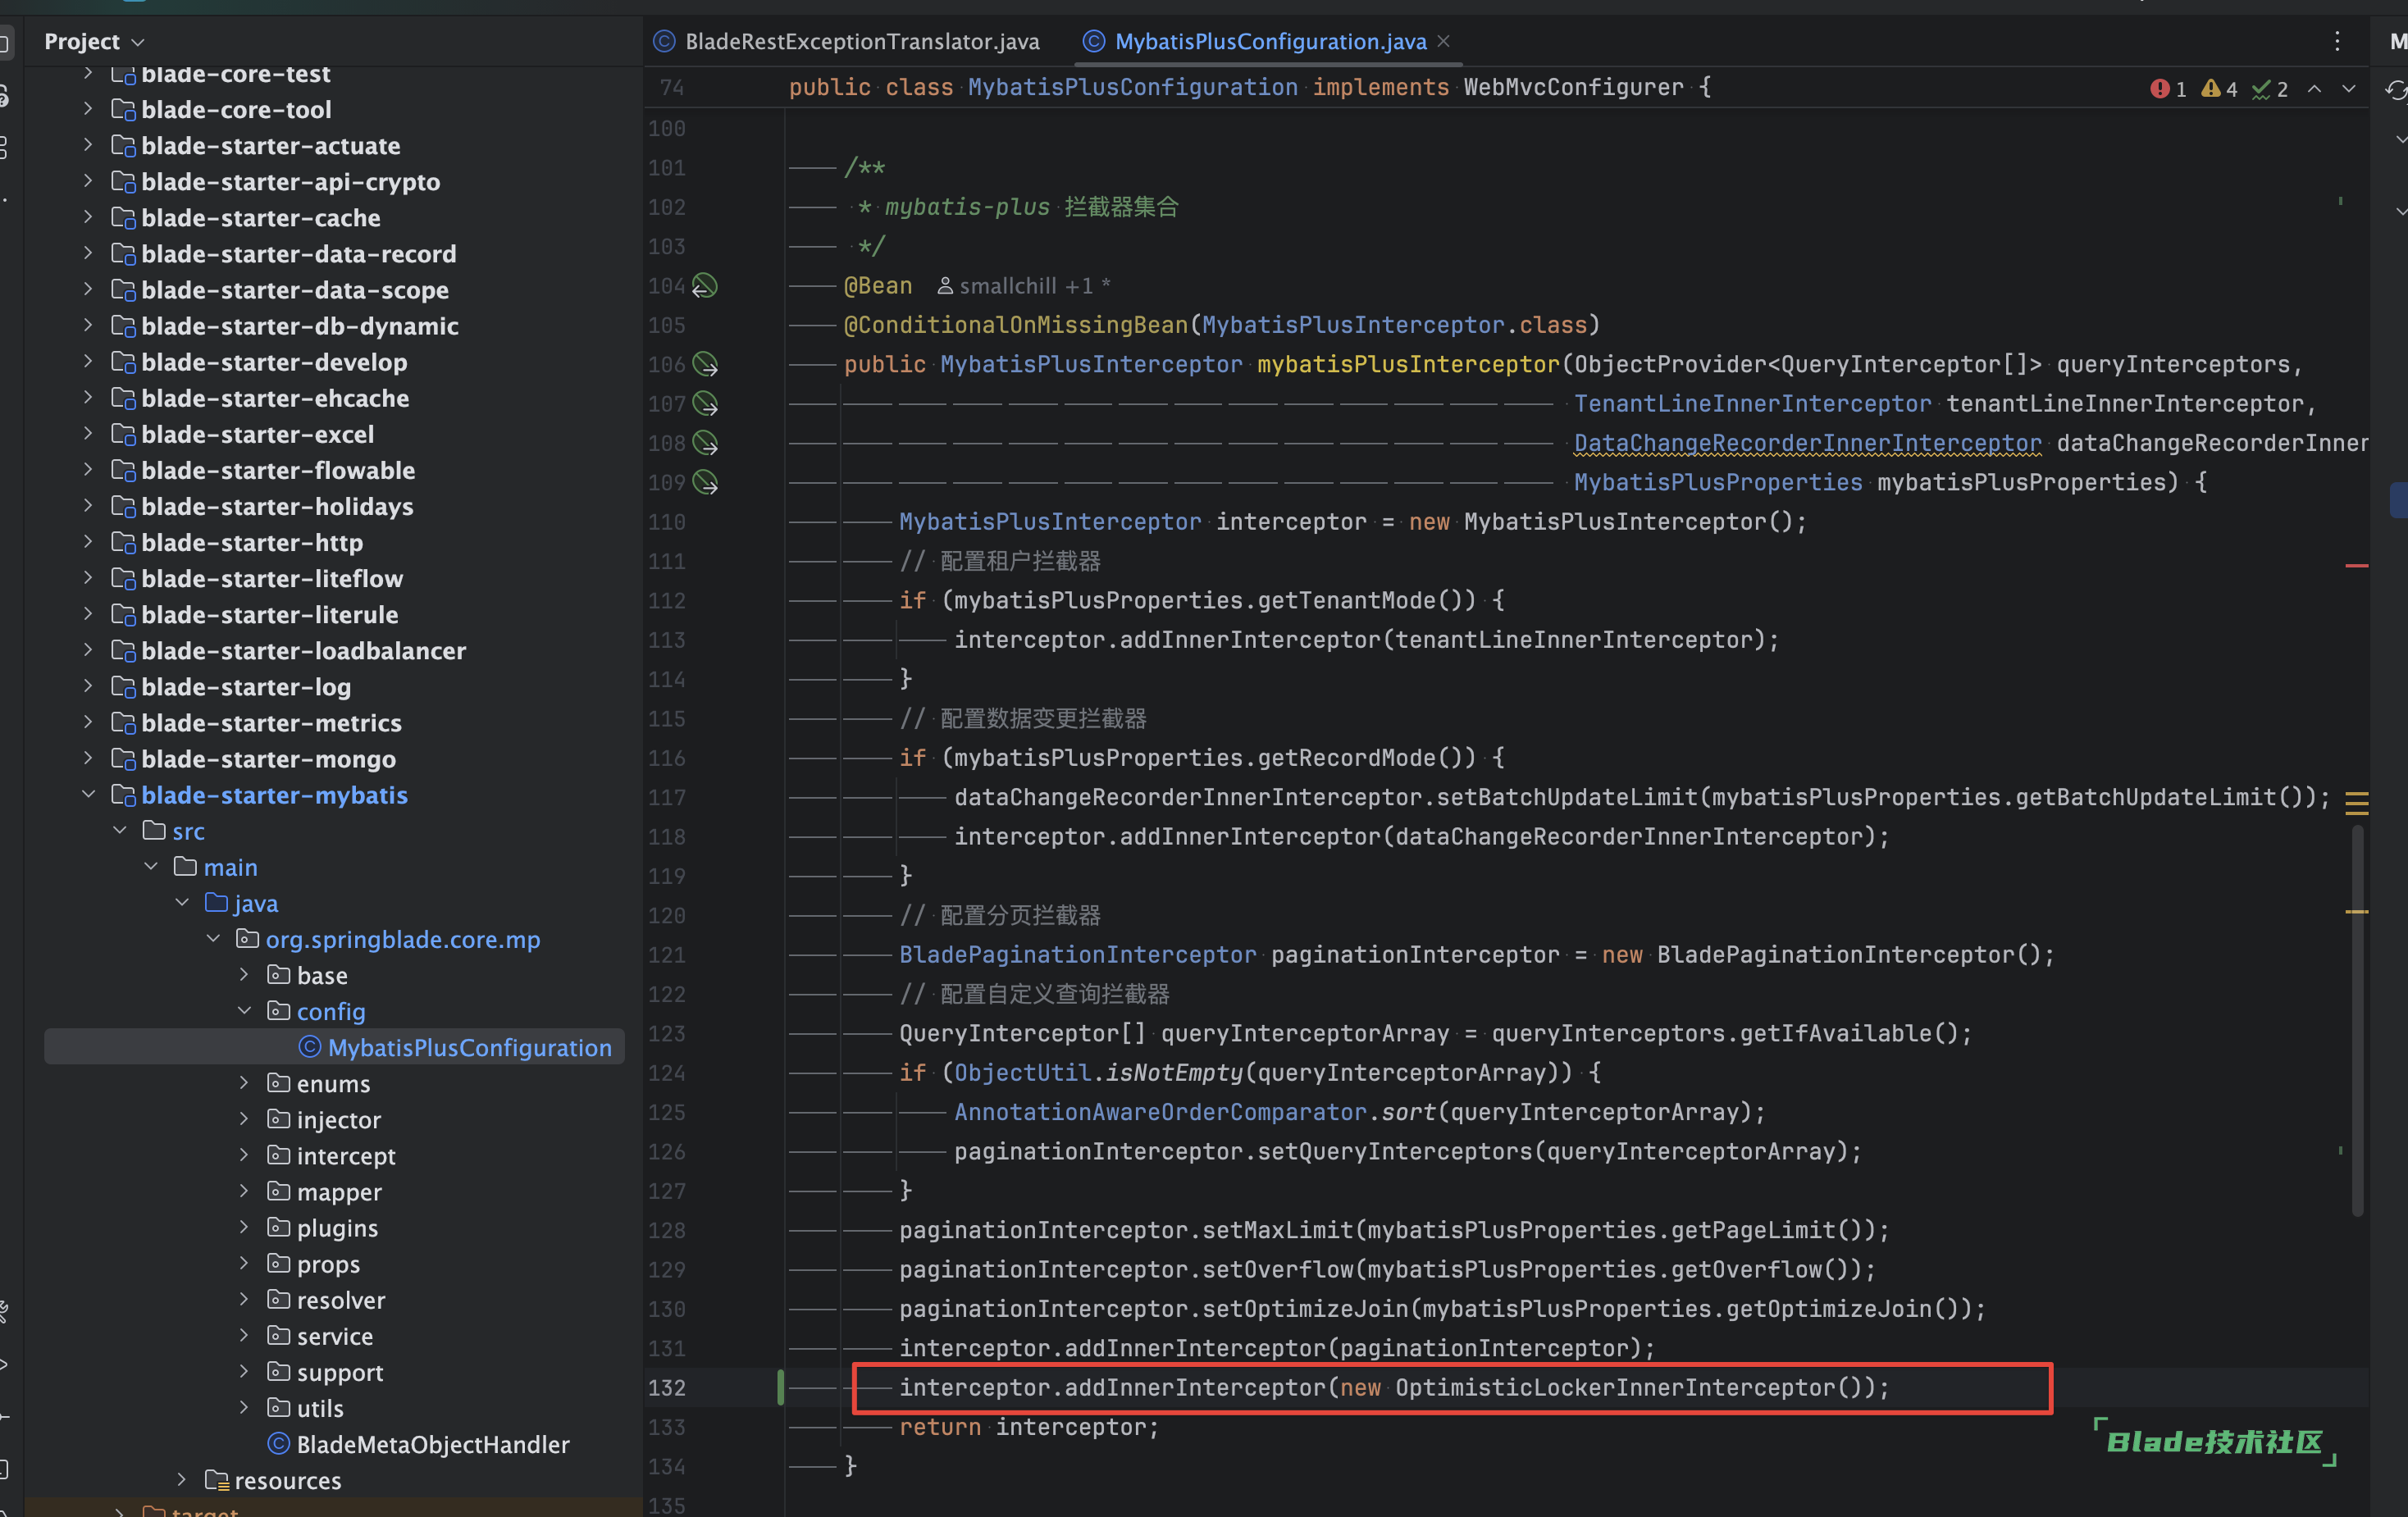Select blade-starter-mongo module
The width and height of the screenshot is (2408, 1517).
pos(268,759)
